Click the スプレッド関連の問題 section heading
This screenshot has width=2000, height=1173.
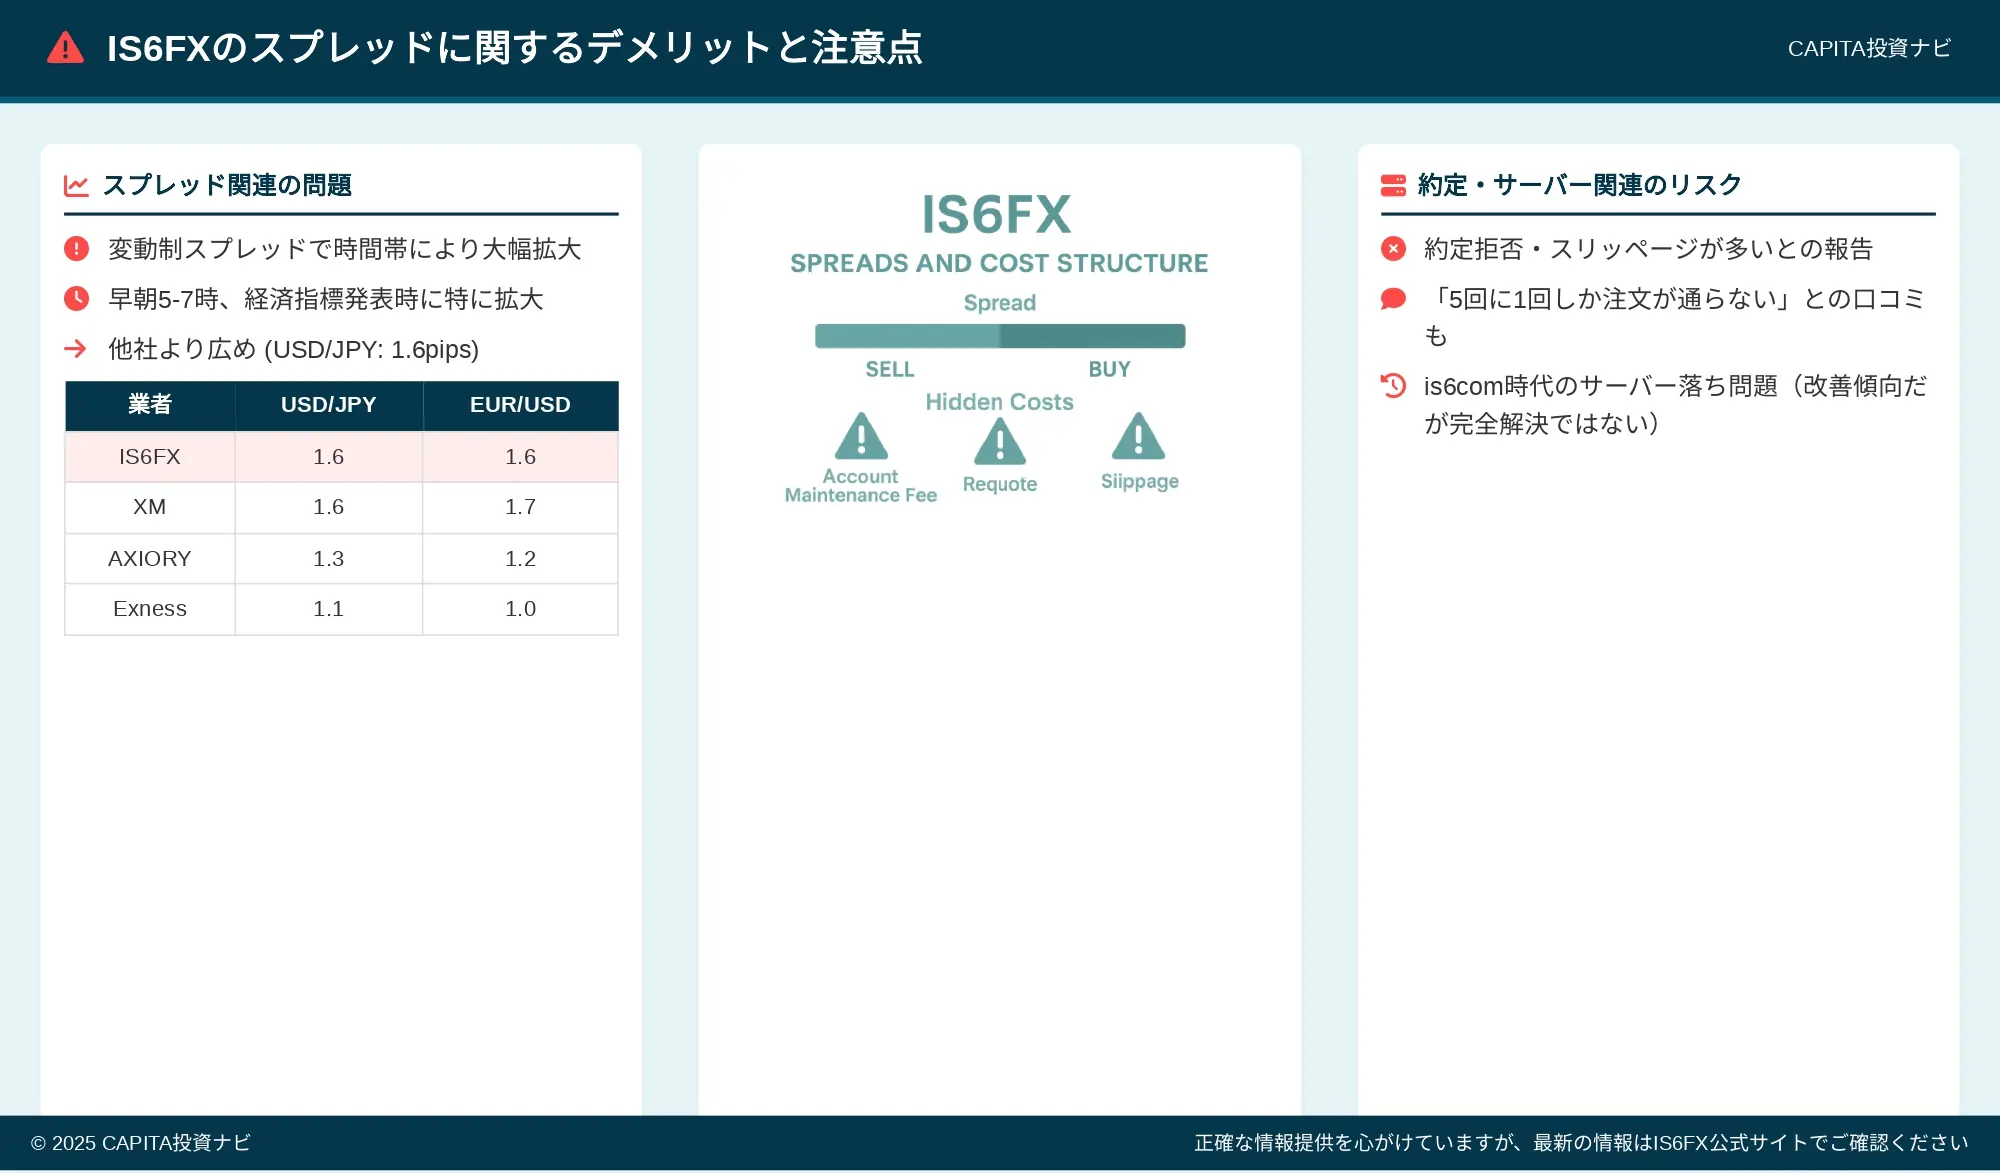227,185
